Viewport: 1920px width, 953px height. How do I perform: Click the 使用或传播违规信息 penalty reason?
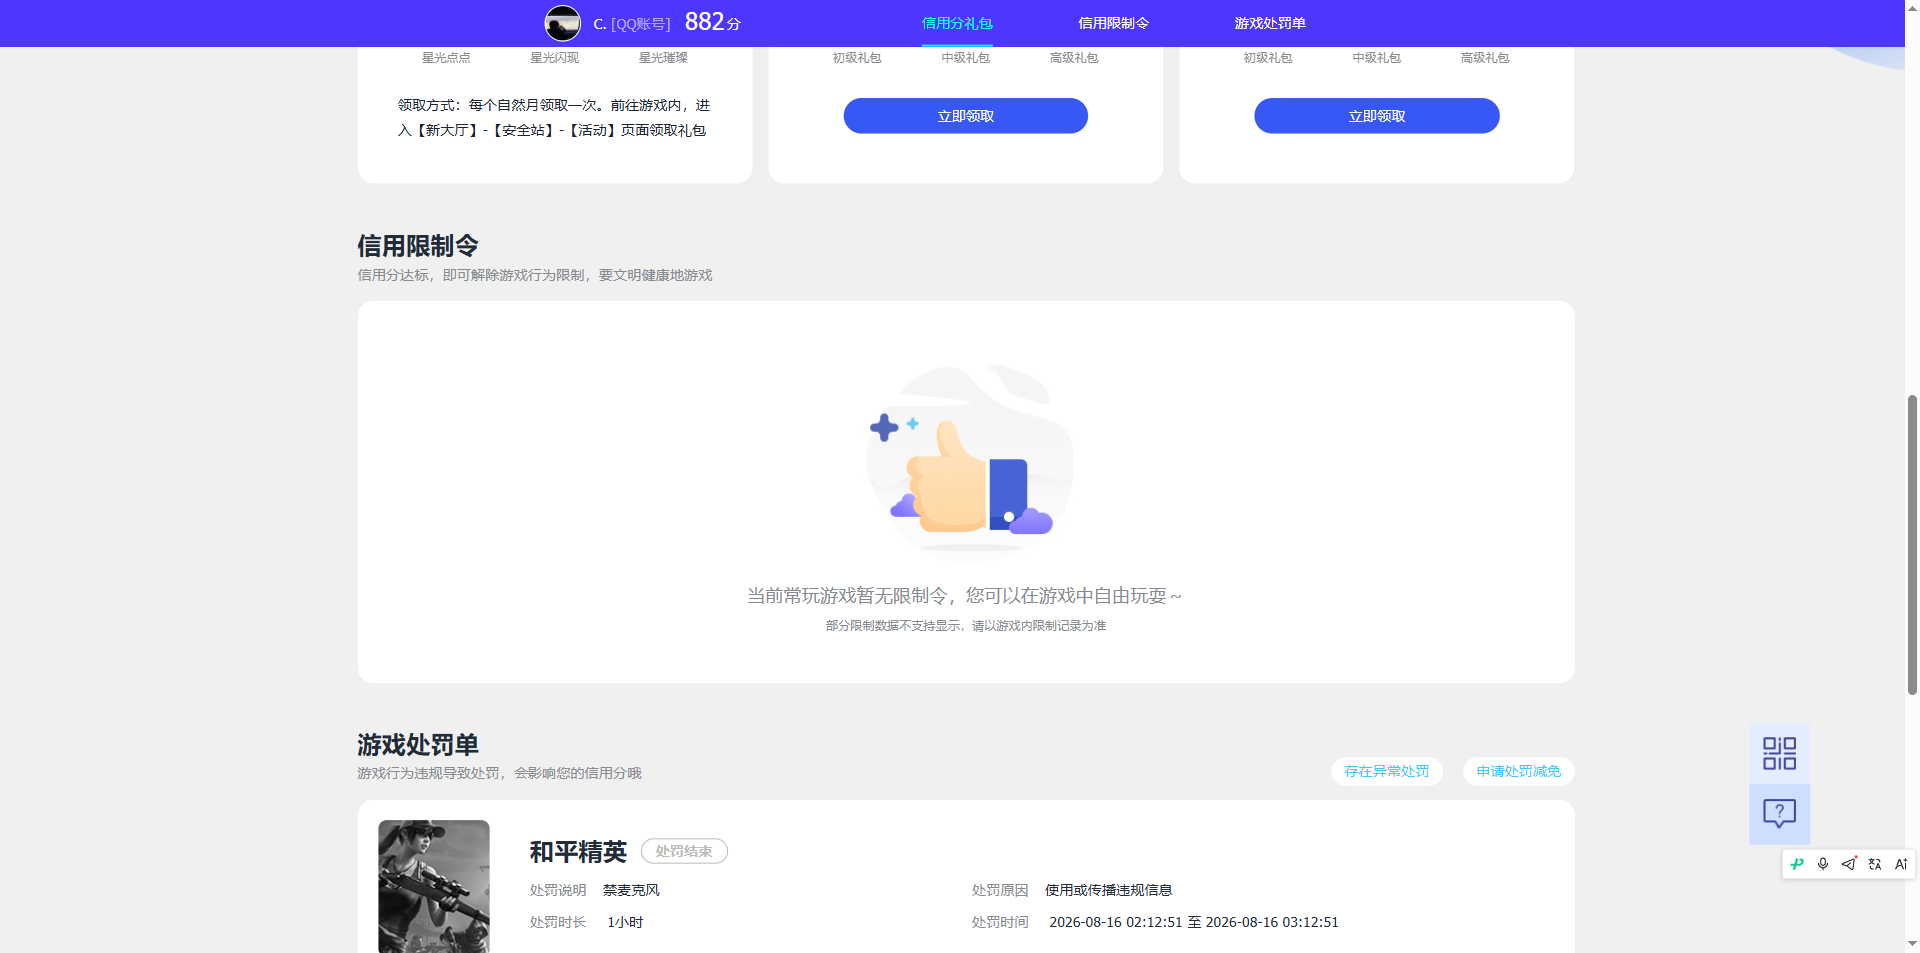tap(1108, 890)
